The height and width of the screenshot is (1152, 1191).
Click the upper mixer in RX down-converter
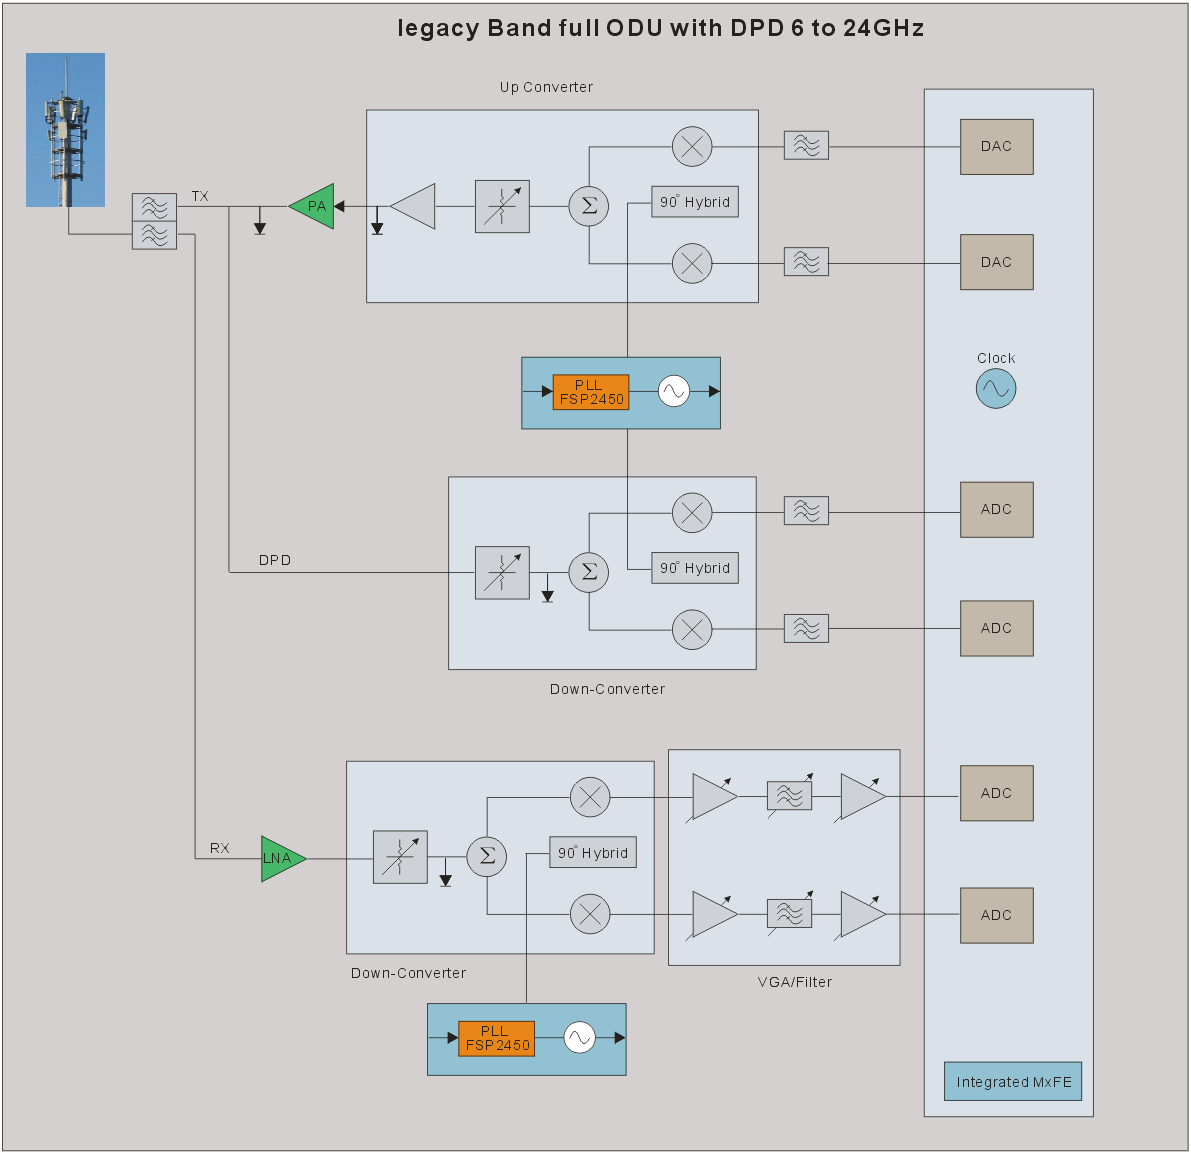click(x=590, y=797)
